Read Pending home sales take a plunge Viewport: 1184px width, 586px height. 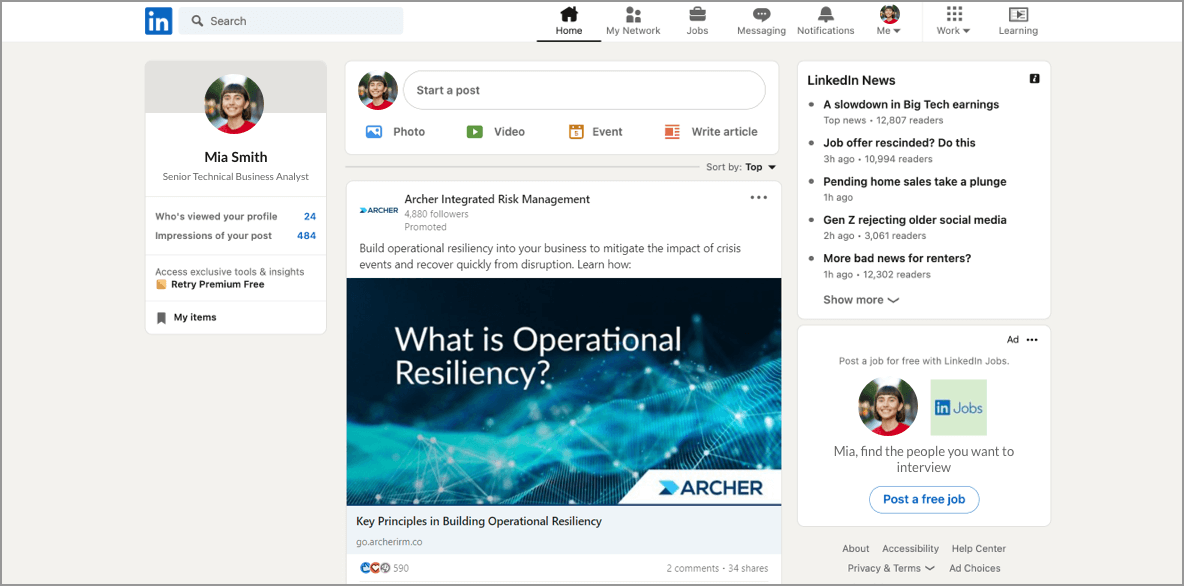[914, 182]
